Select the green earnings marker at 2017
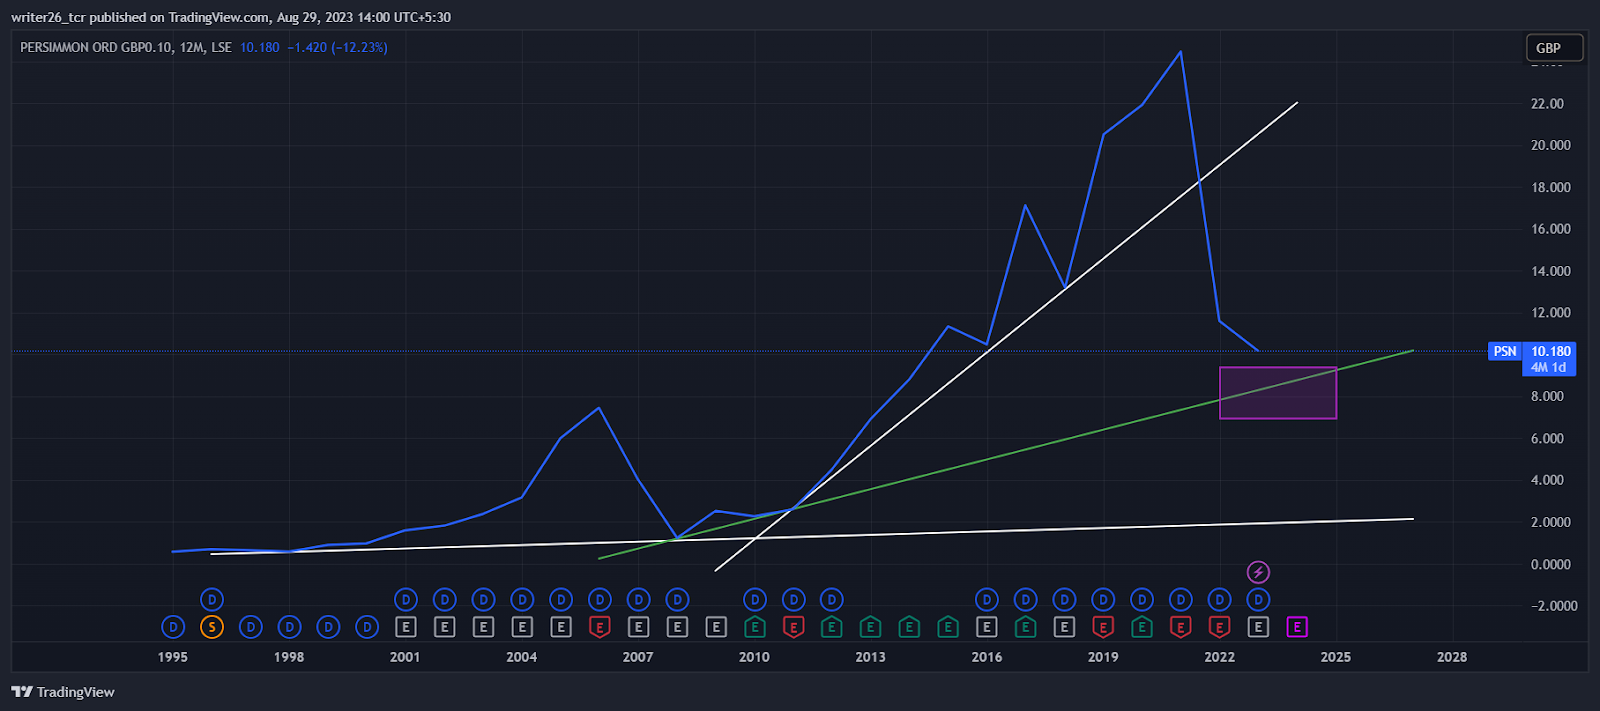This screenshot has height=711, width=1600. [x=1025, y=627]
